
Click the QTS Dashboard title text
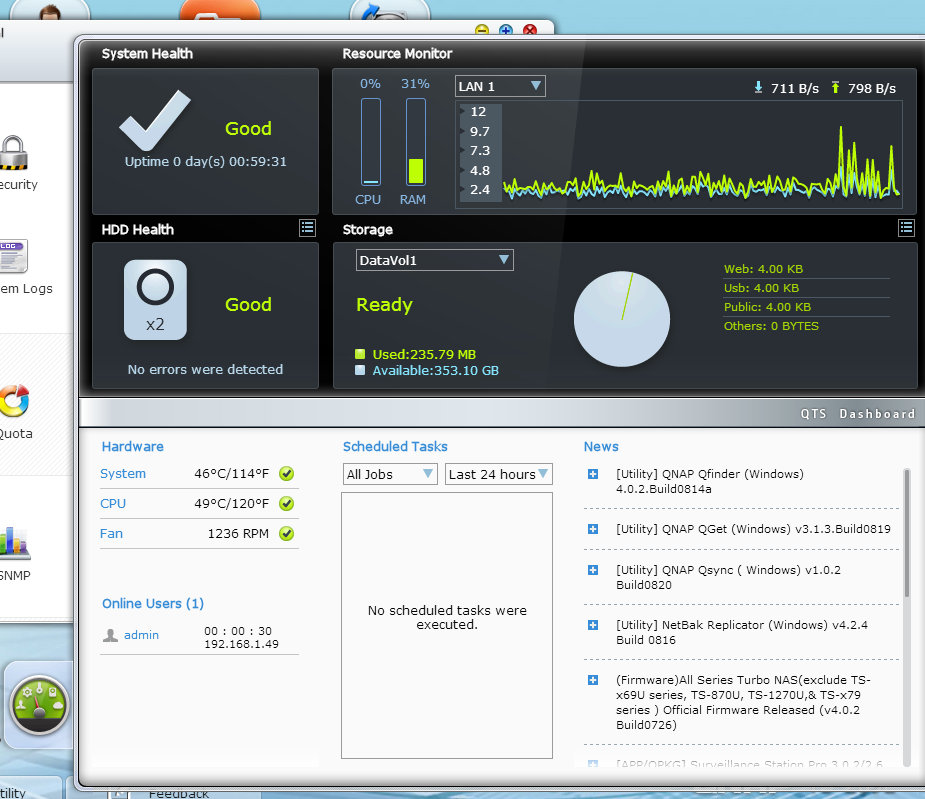(x=858, y=414)
